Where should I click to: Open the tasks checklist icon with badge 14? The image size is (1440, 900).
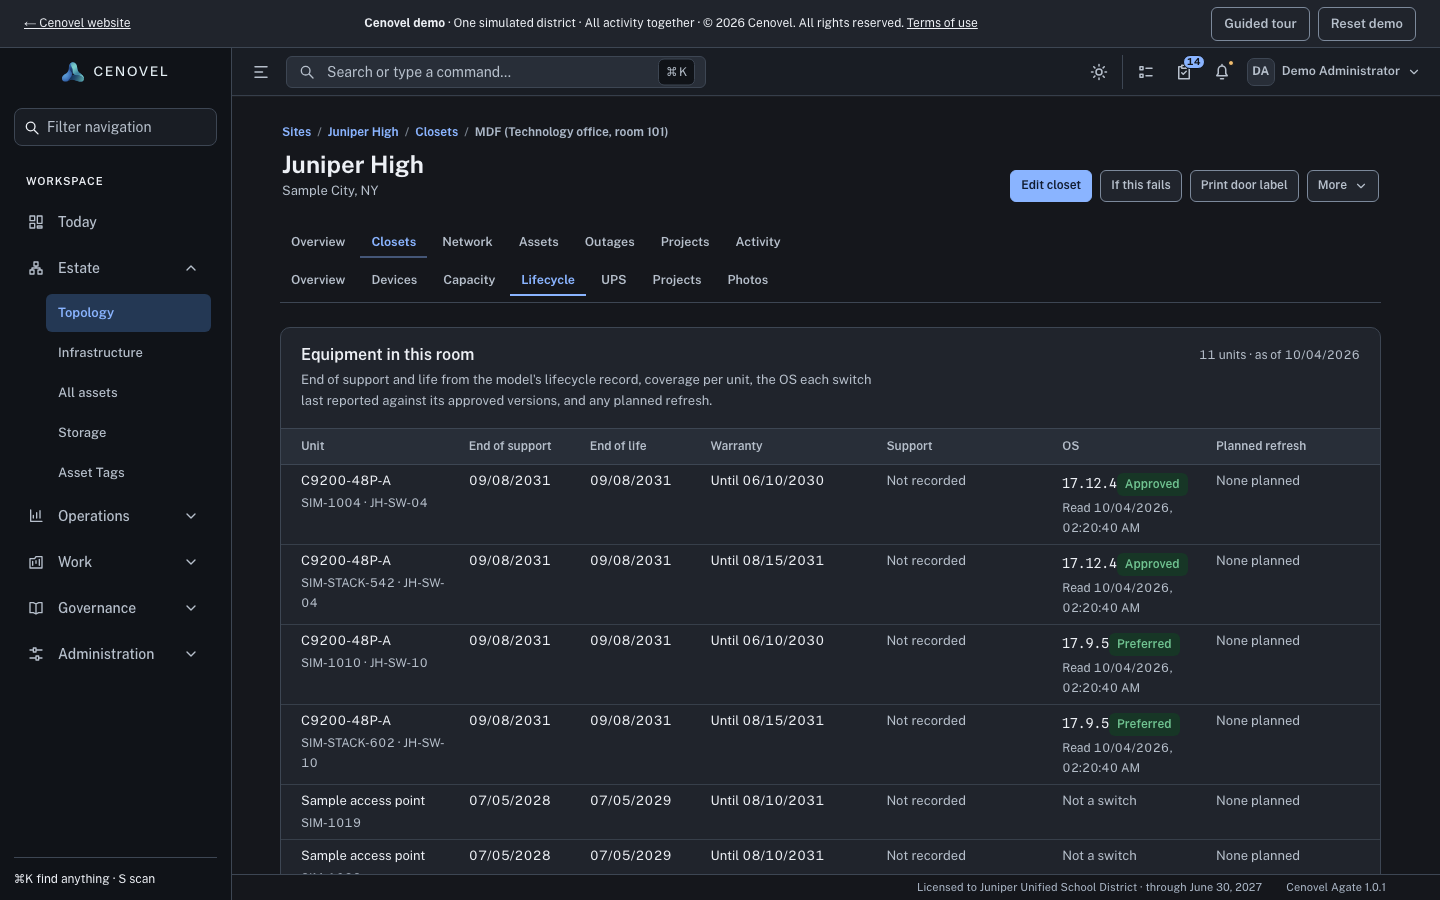tap(1184, 72)
